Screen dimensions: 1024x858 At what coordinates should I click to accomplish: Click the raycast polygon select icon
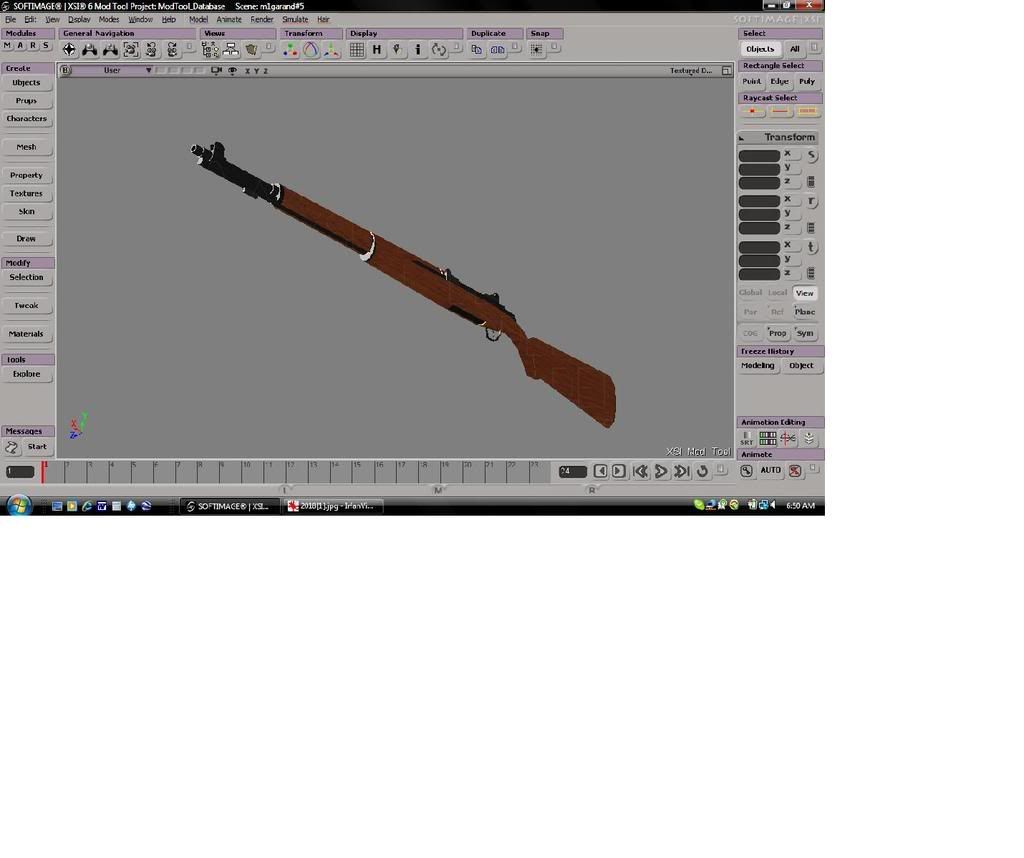807,112
